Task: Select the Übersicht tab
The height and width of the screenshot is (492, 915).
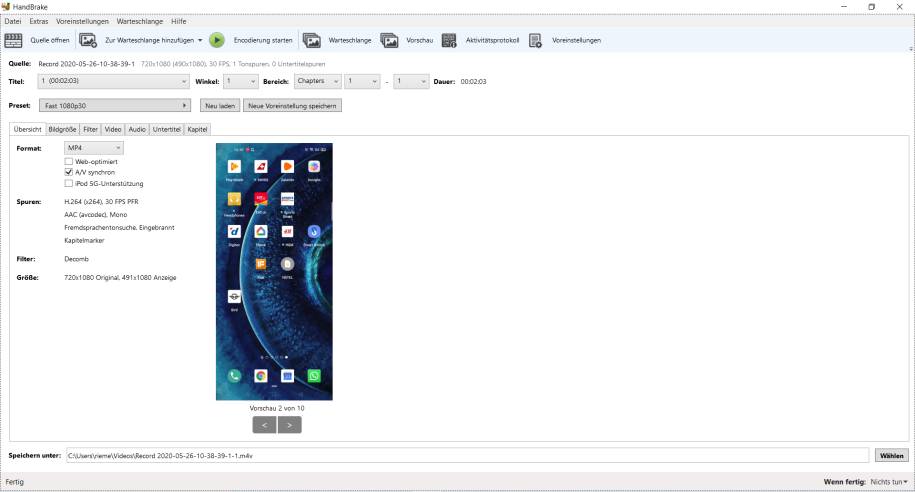Action: 28,129
